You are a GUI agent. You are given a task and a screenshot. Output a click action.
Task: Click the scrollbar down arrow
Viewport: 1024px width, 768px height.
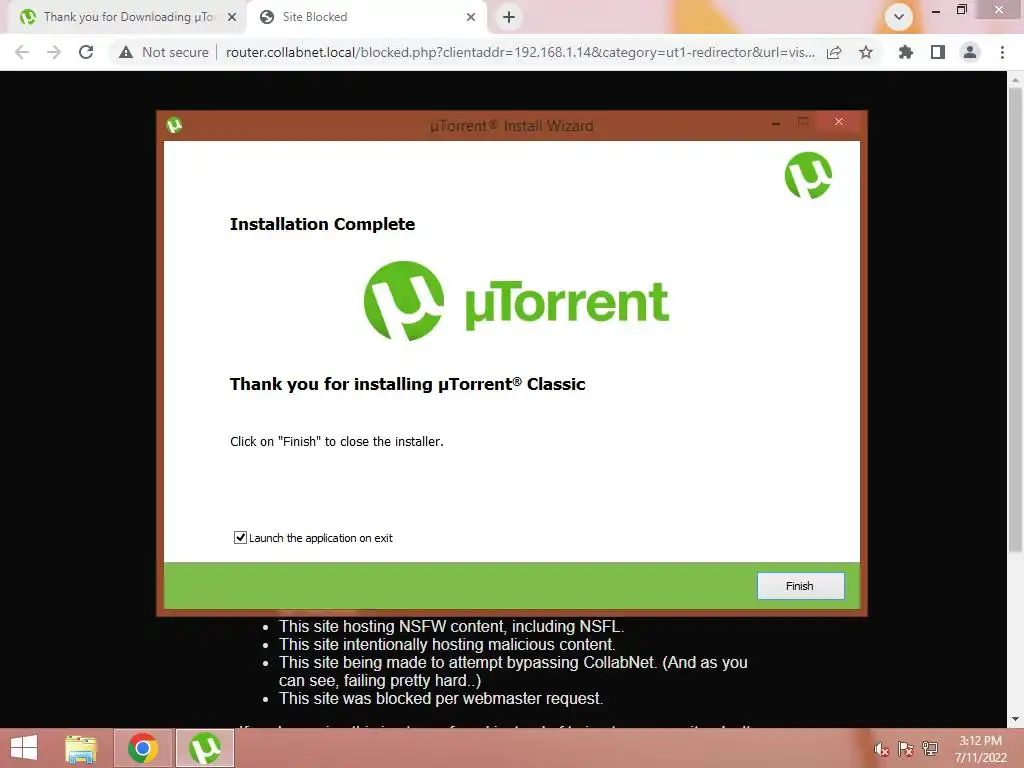(x=1015, y=719)
